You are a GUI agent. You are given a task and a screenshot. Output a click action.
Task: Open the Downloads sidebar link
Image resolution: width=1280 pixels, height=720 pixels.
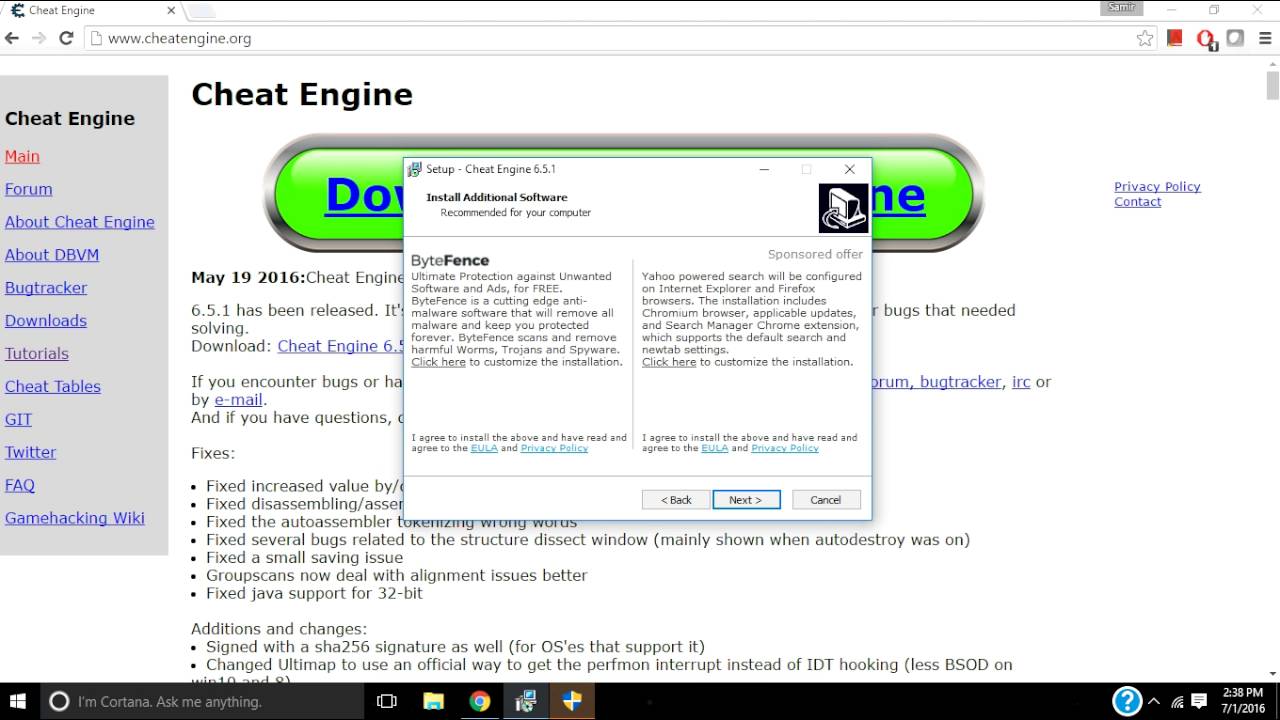pyautogui.click(x=46, y=321)
